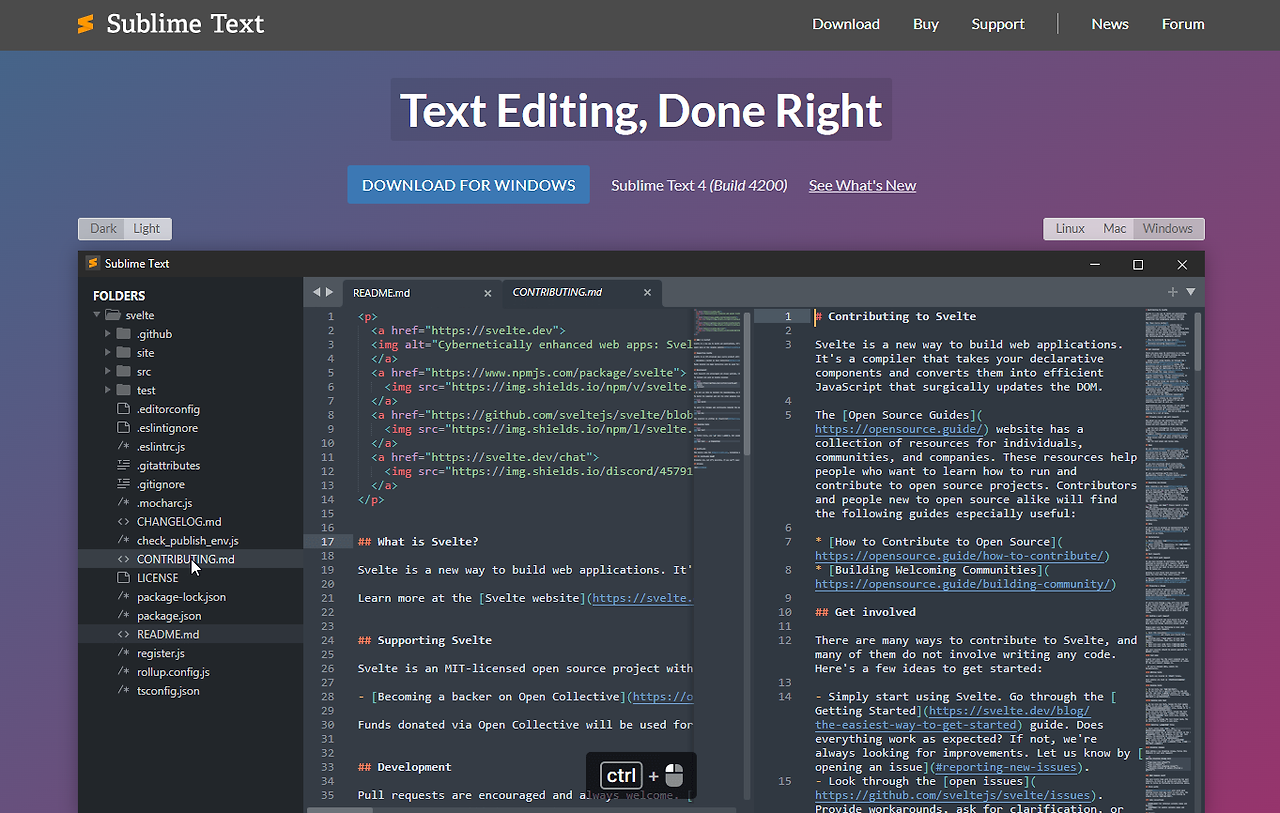This screenshot has height=813, width=1280.
Task: Open the tab list dropdown arrow
Action: [x=1191, y=292]
